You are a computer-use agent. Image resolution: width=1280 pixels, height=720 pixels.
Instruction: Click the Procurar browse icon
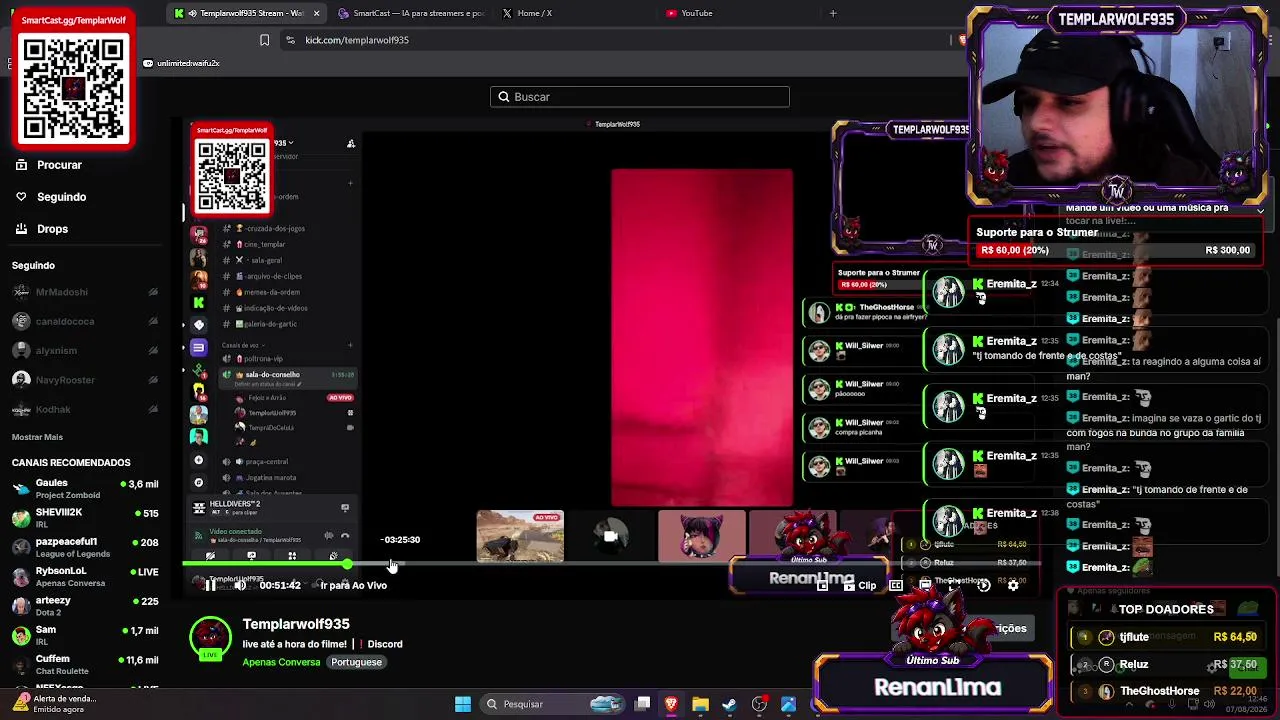click(21, 165)
